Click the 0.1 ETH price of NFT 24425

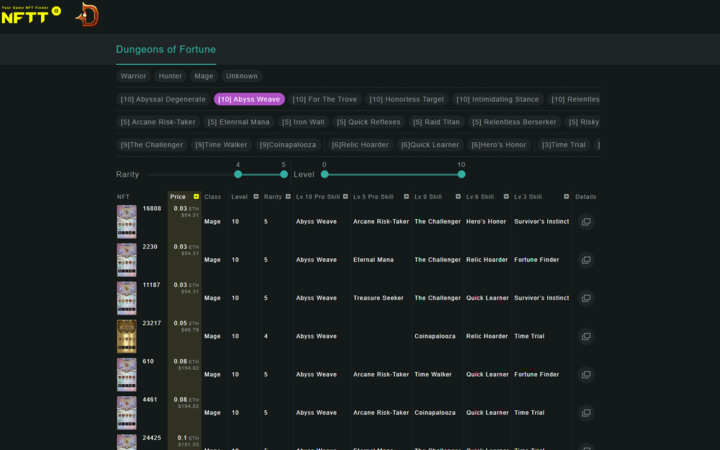click(x=188, y=438)
